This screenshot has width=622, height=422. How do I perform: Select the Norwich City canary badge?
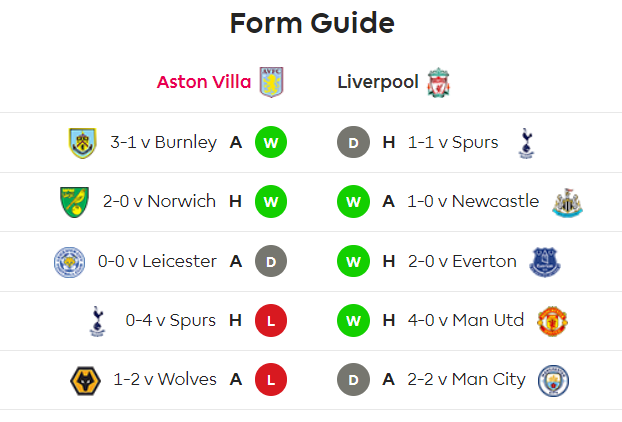point(75,202)
